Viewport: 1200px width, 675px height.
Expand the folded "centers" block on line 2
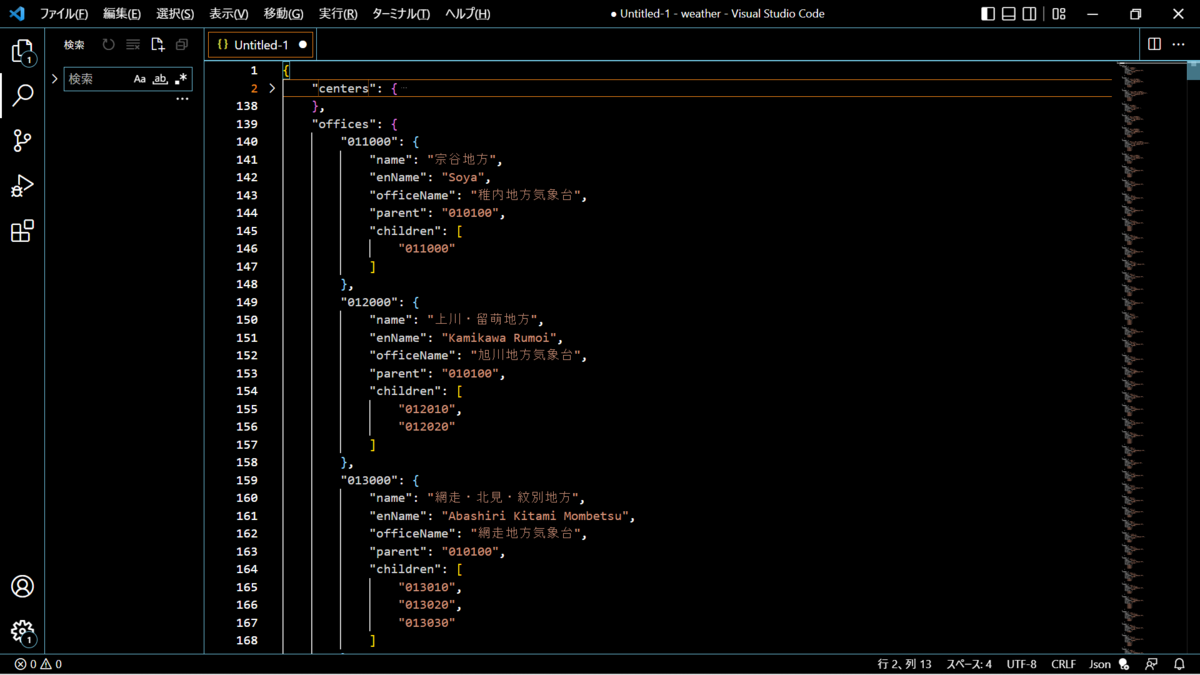[272, 89]
